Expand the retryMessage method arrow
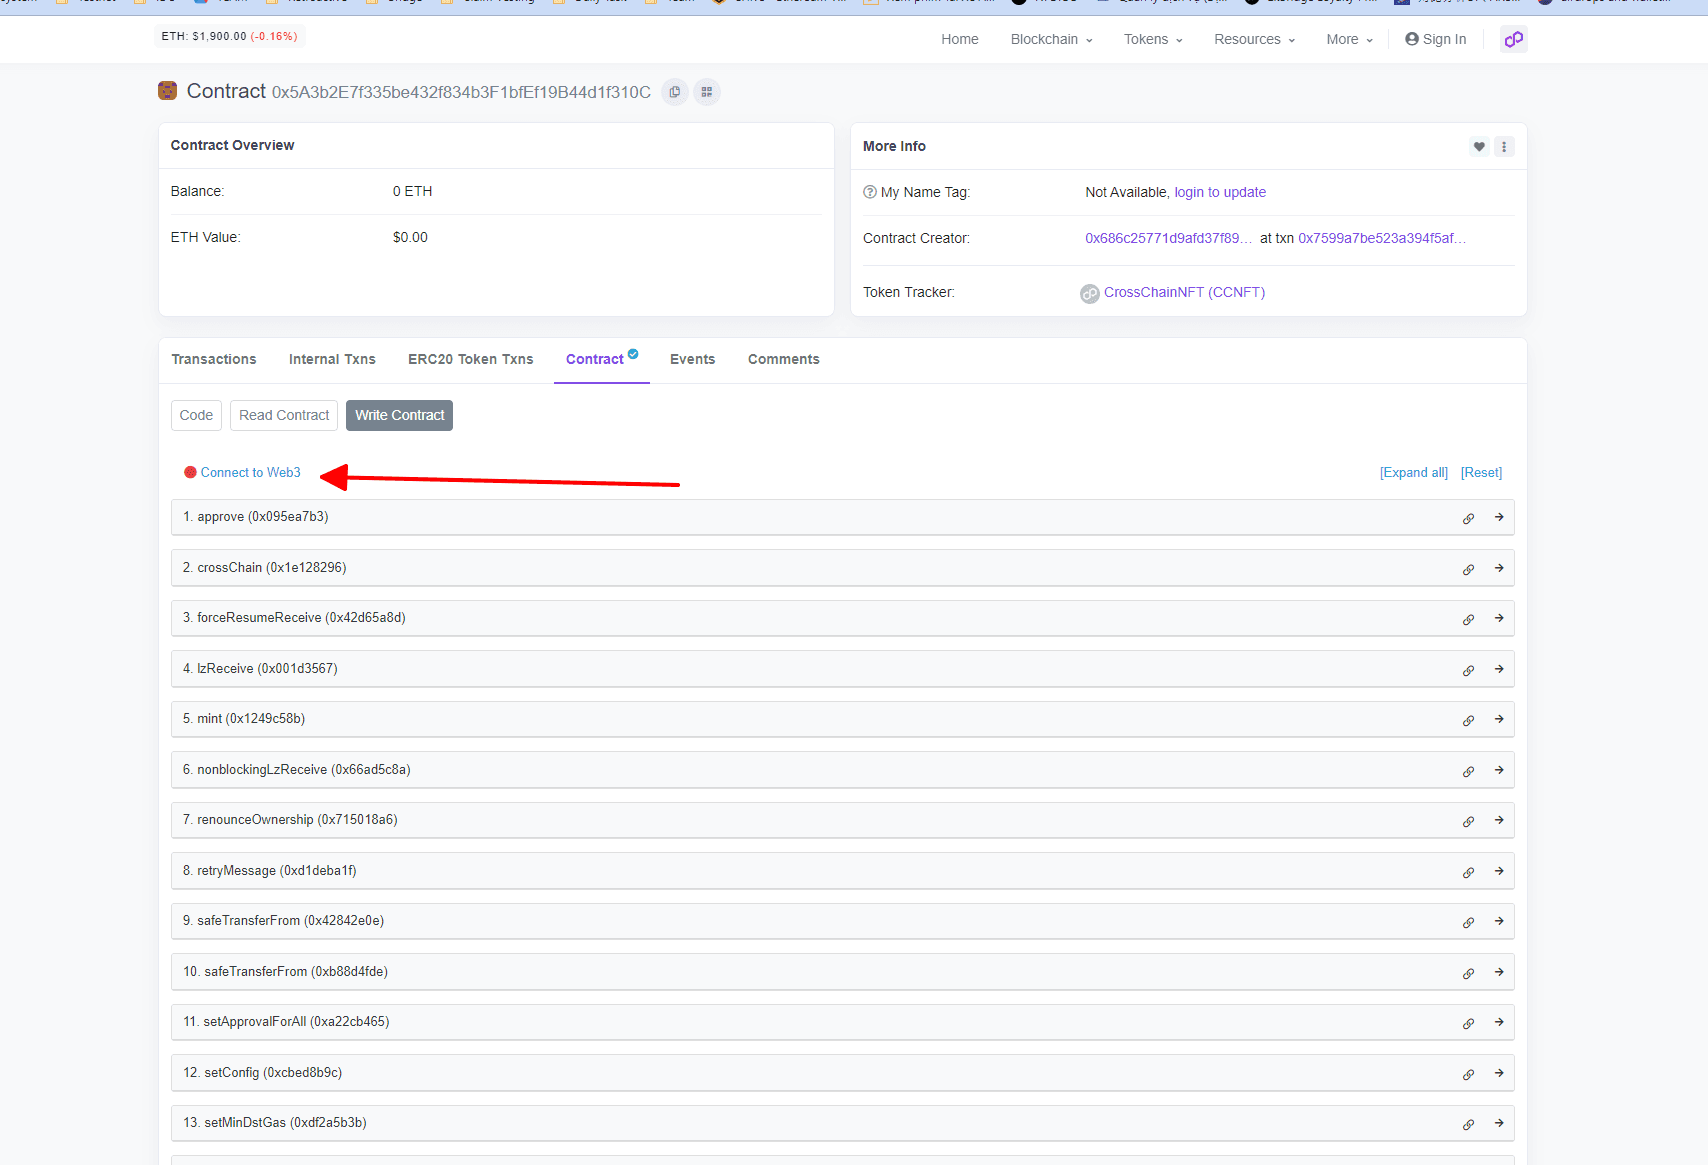This screenshot has width=1708, height=1165. pyautogui.click(x=1499, y=871)
